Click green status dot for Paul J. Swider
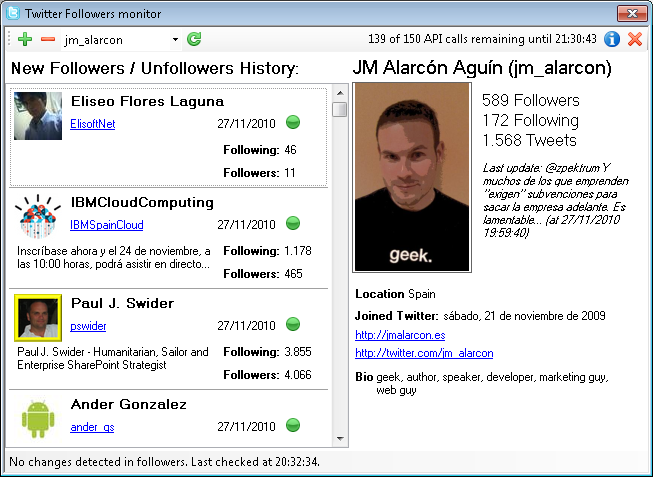 point(293,324)
